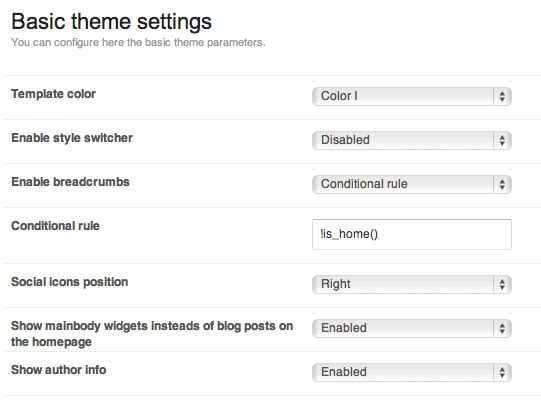The image size is (541, 404).
Task: Click the Social icons position label
Action: point(70,282)
